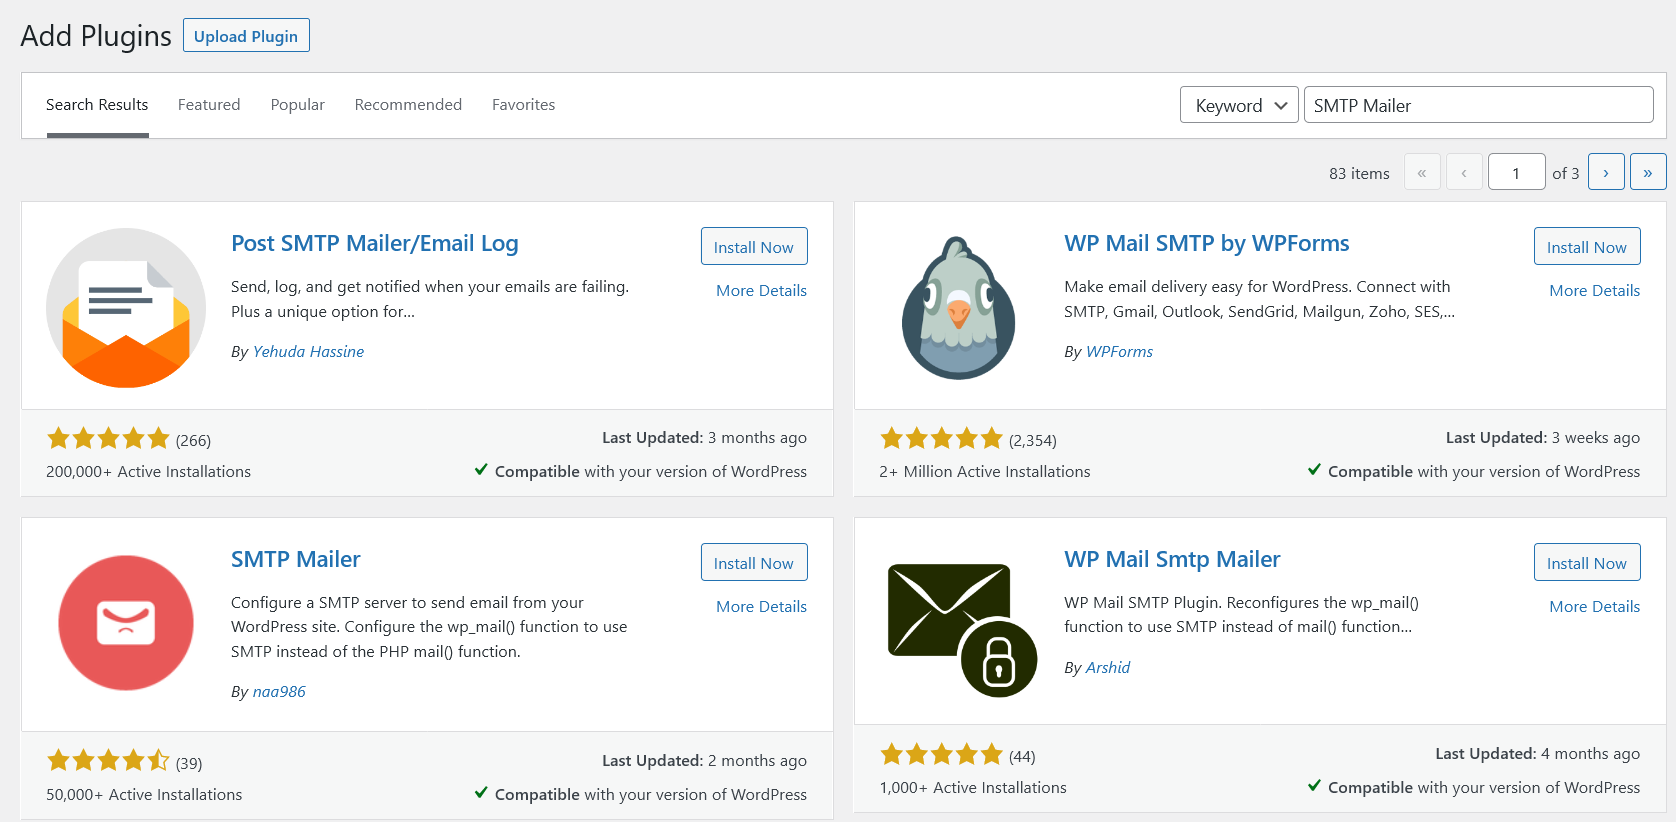The height and width of the screenshot is (822, 1676).
Task: Open author Arshid link
Action: [1108, 667]
